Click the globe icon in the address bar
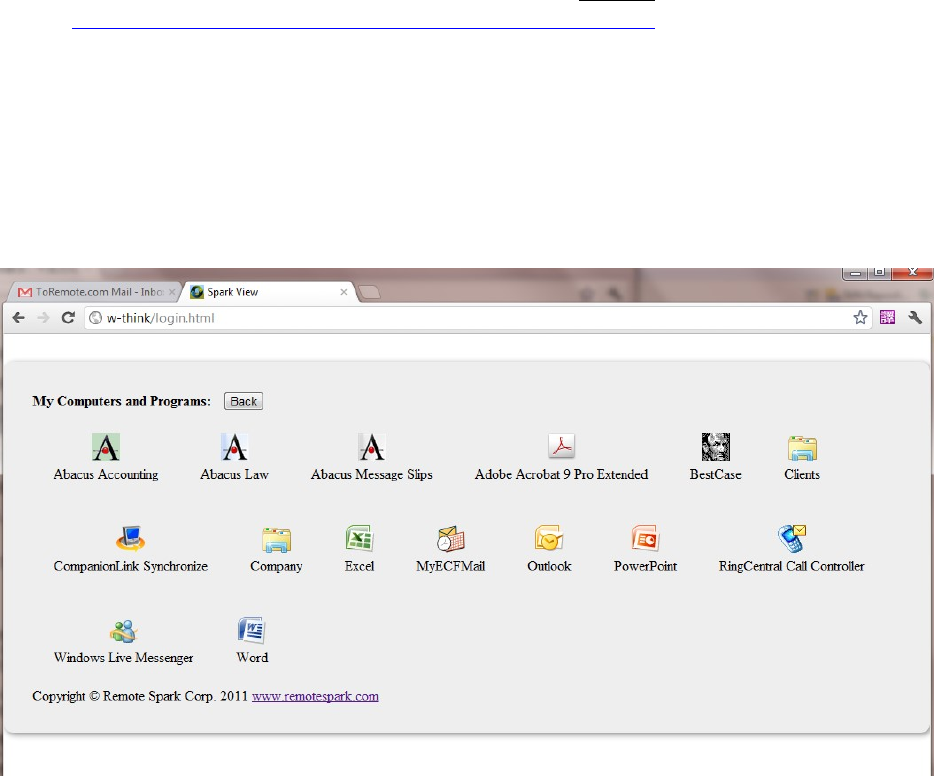Viewport: 934px width, 776px height. [95, 318]
